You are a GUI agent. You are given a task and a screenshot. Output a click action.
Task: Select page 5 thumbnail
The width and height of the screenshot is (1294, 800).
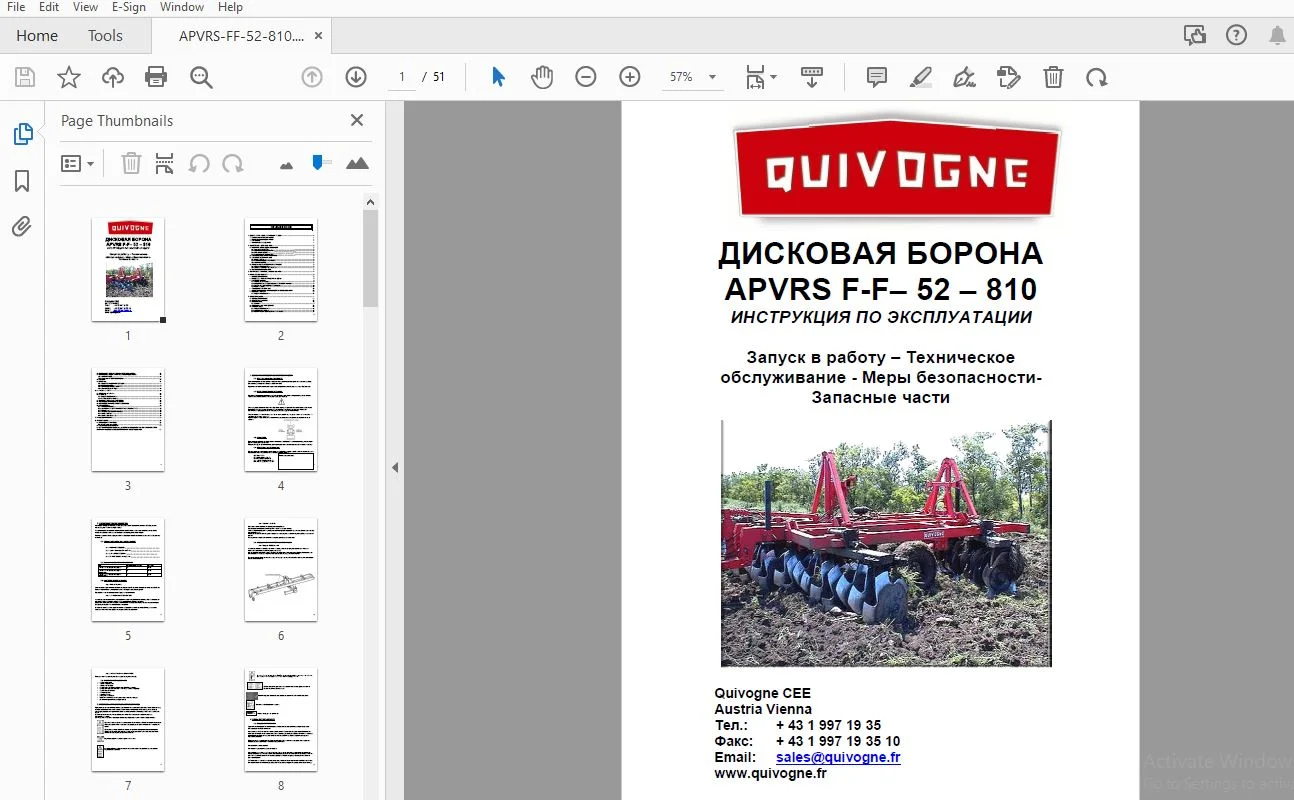128,570
